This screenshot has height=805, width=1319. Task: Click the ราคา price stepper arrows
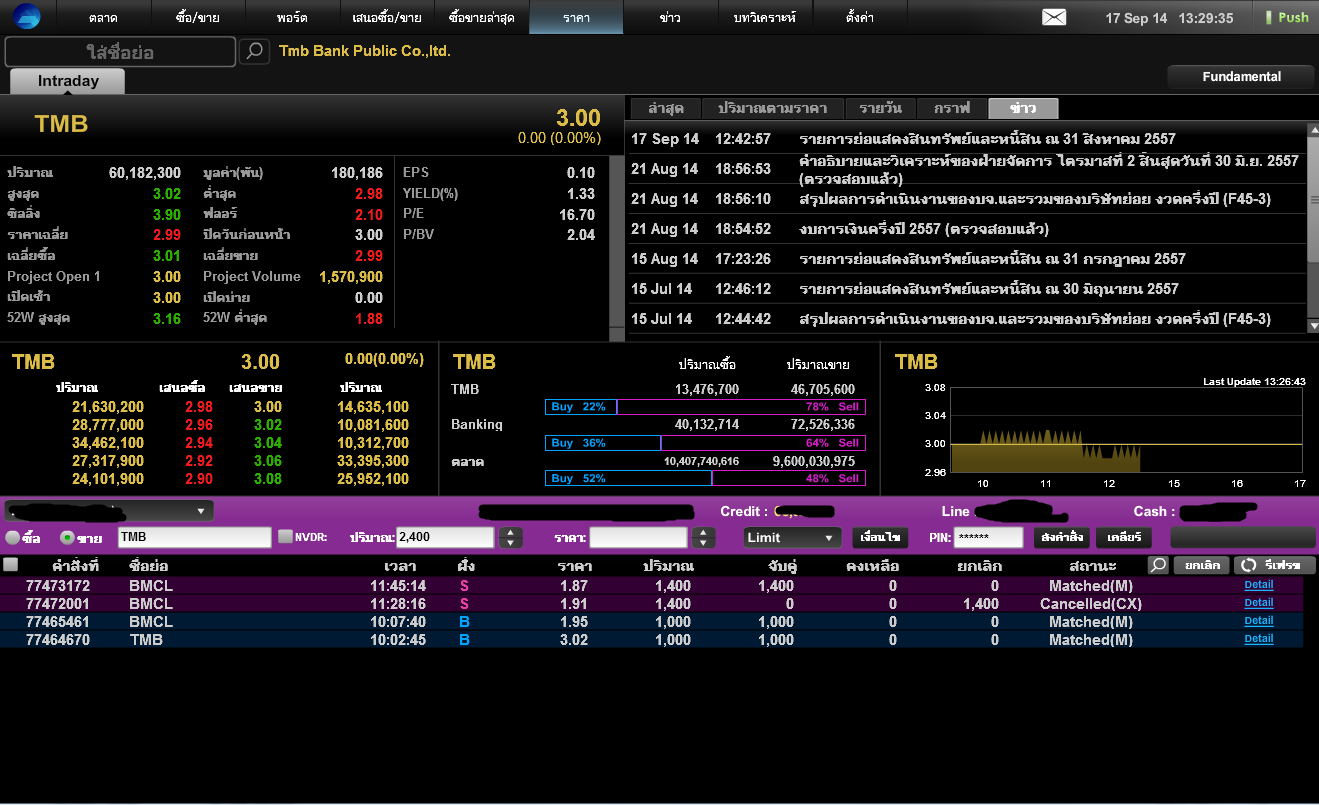coord(703,538)
